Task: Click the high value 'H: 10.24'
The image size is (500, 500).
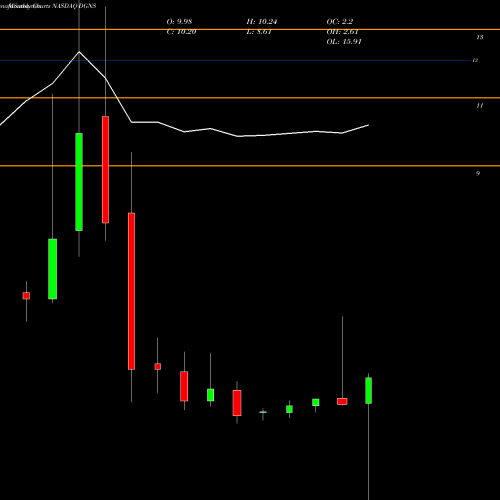Action: (262, 22)
